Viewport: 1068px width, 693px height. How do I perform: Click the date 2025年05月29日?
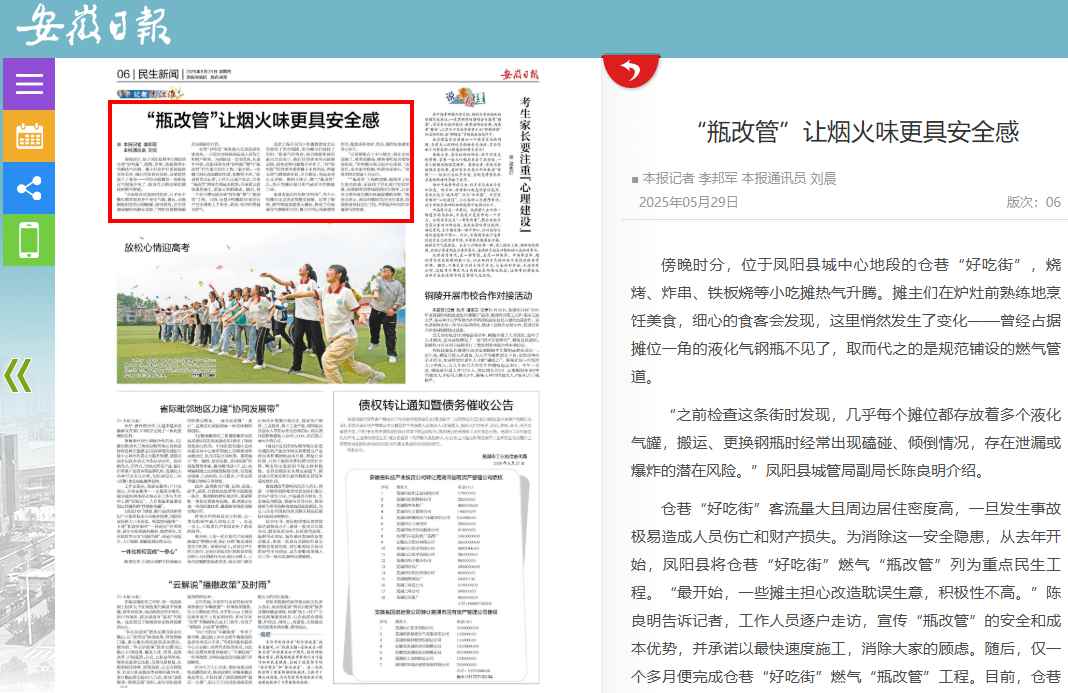point(688,202)
